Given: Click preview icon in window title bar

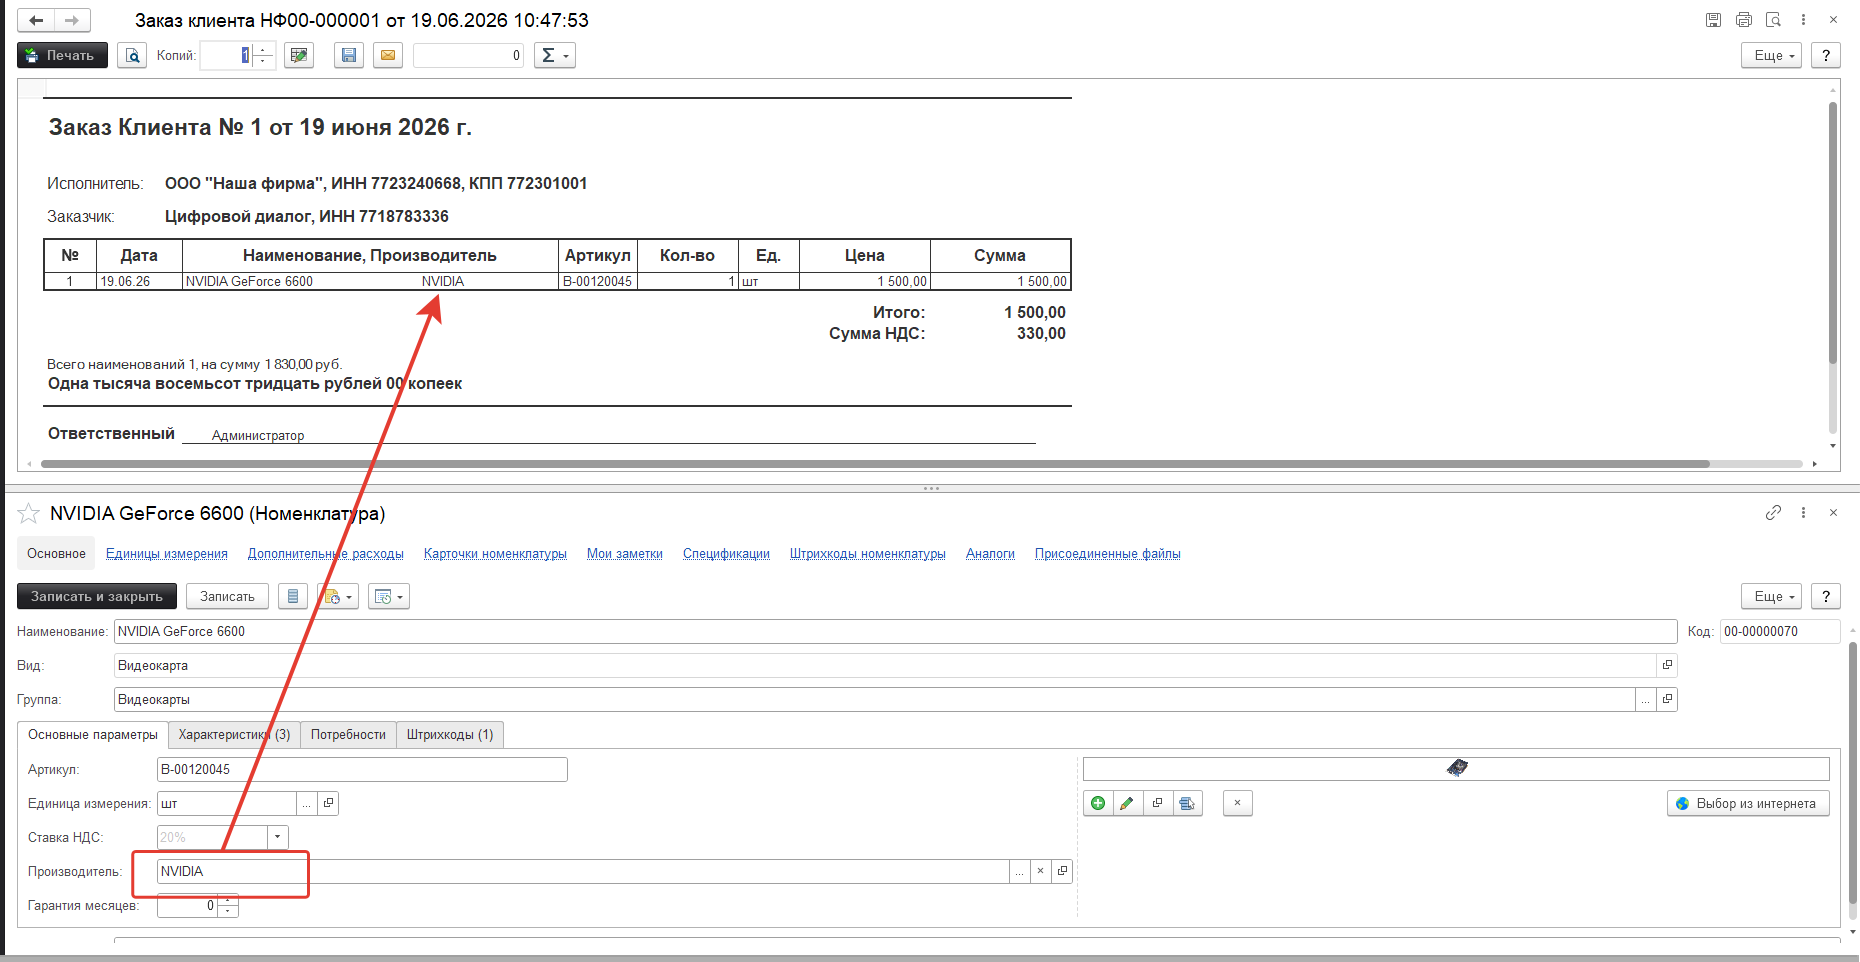Looking at the screenshot, I should tap(1773, 20).
